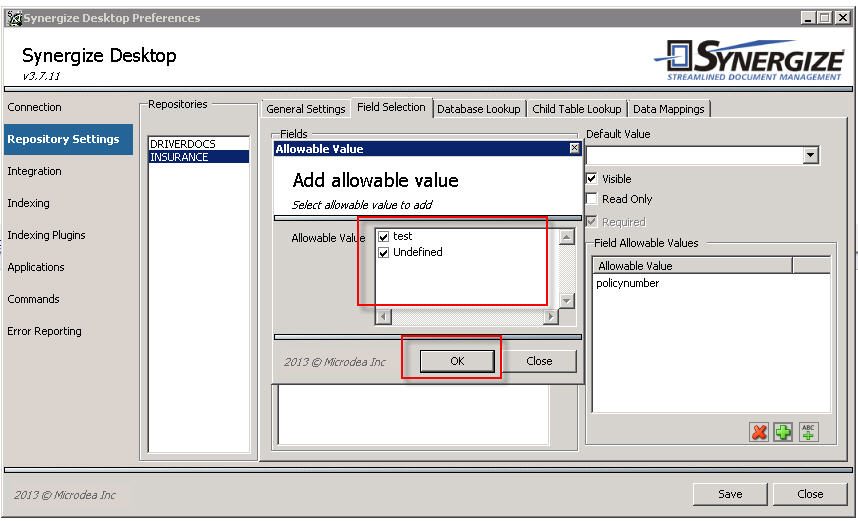Toggle the test checkbox
The width and height of the screenshot is (858, 521).
pos(384,236)
